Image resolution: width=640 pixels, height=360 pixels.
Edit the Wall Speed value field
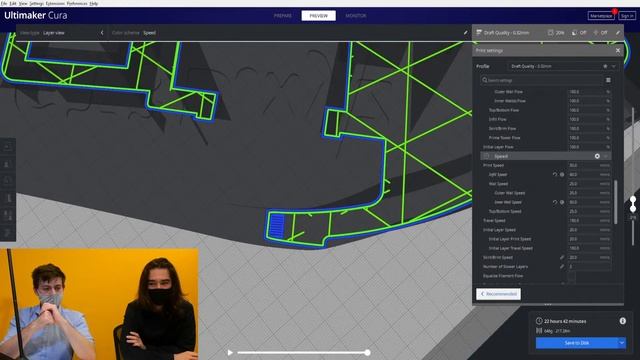[589, 184]
